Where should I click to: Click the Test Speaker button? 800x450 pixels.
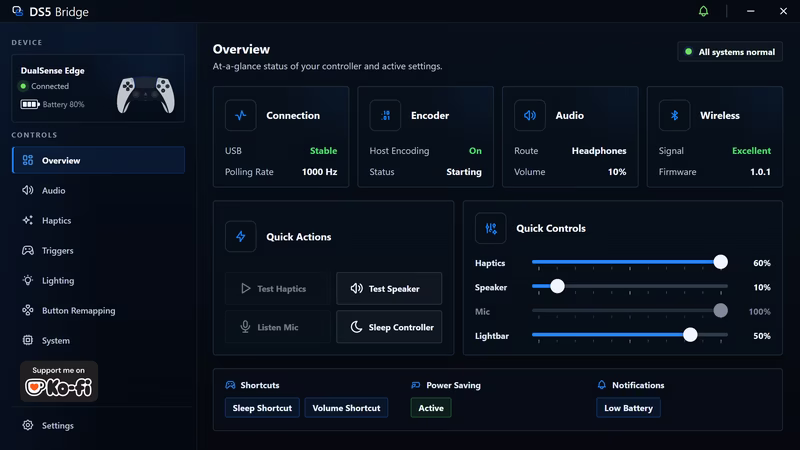pyautogui.click(x=389, y=289)
